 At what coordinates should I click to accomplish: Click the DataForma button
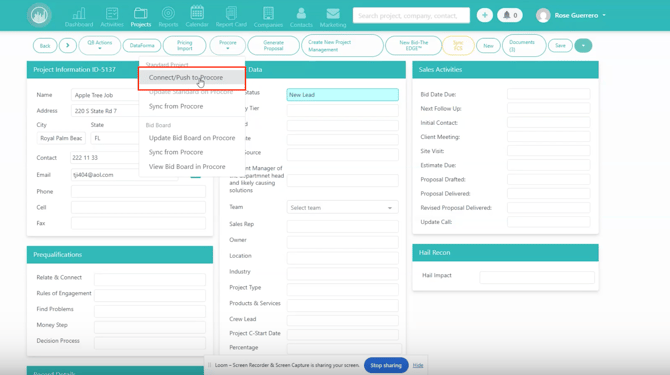(x=142, y=45)
